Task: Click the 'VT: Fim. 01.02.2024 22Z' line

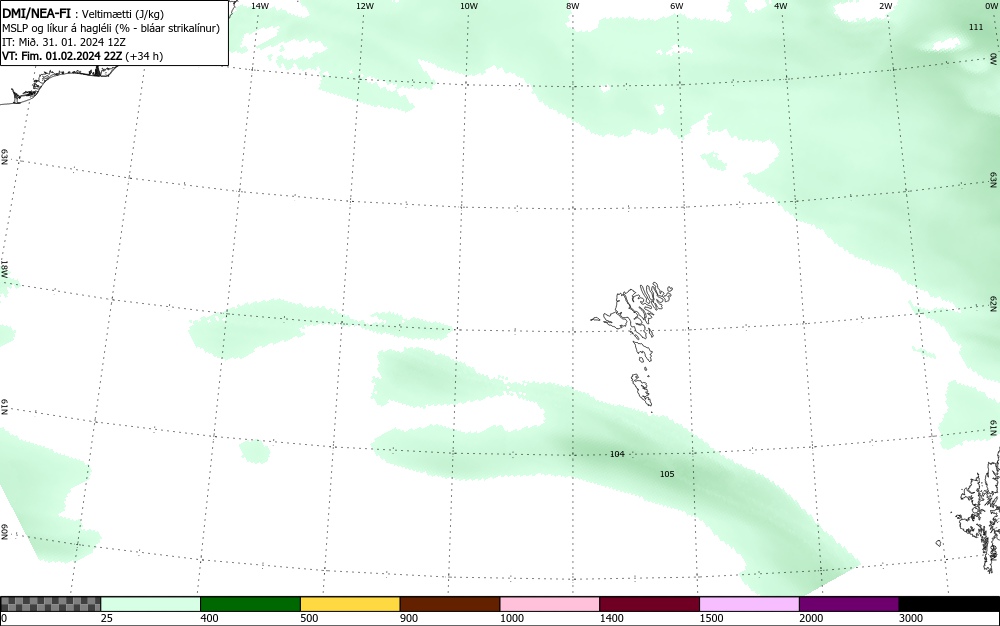Action: (x=62, y=56)
